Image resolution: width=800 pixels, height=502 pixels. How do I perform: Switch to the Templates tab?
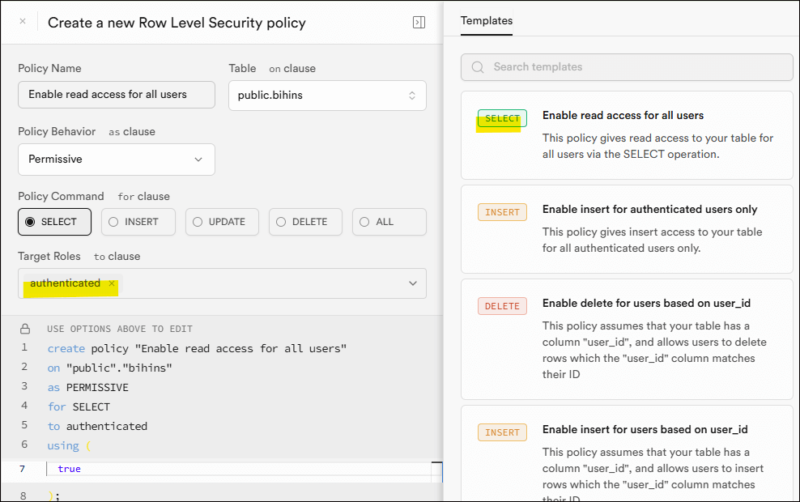click(x=486, y=20)
